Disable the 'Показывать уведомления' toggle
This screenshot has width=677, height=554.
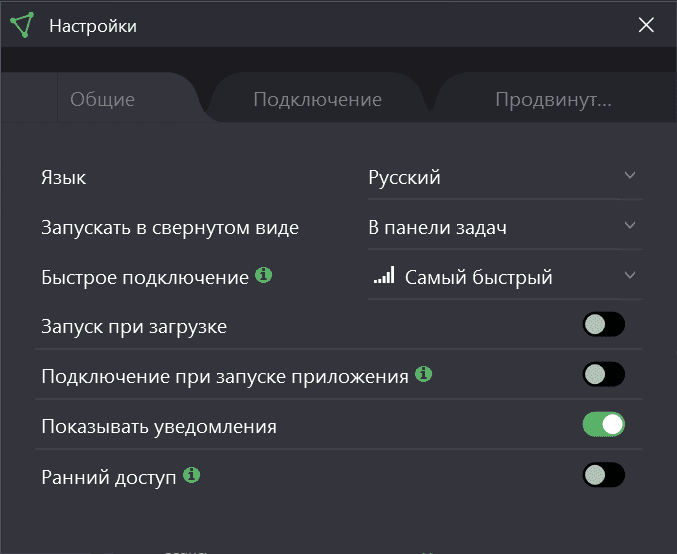(x=603, y=424)
